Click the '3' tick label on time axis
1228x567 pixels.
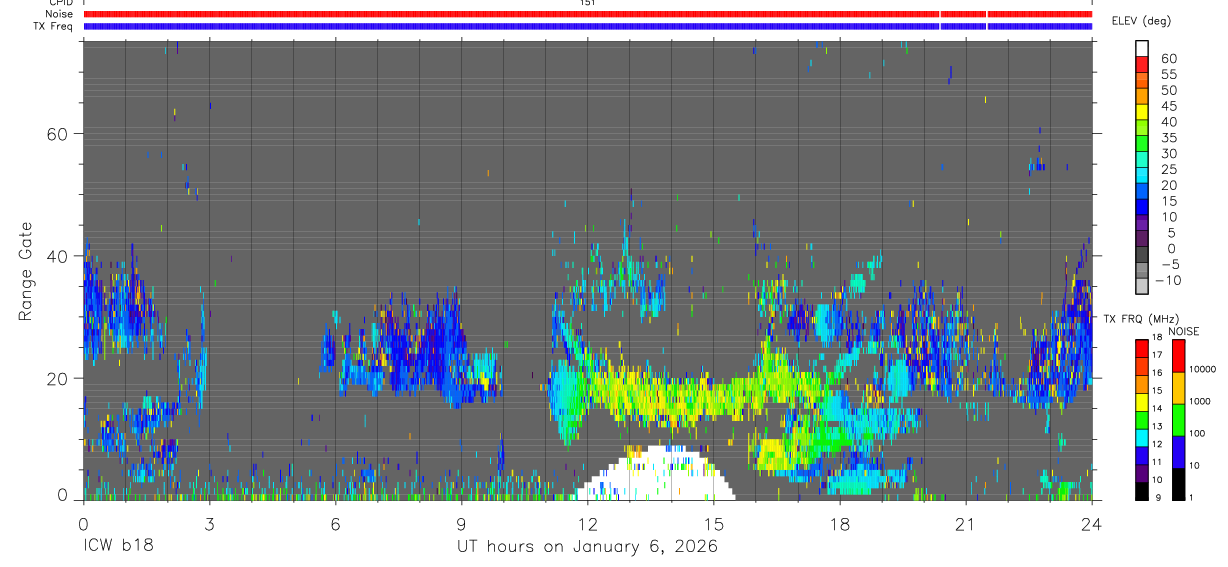pos(209,523)
